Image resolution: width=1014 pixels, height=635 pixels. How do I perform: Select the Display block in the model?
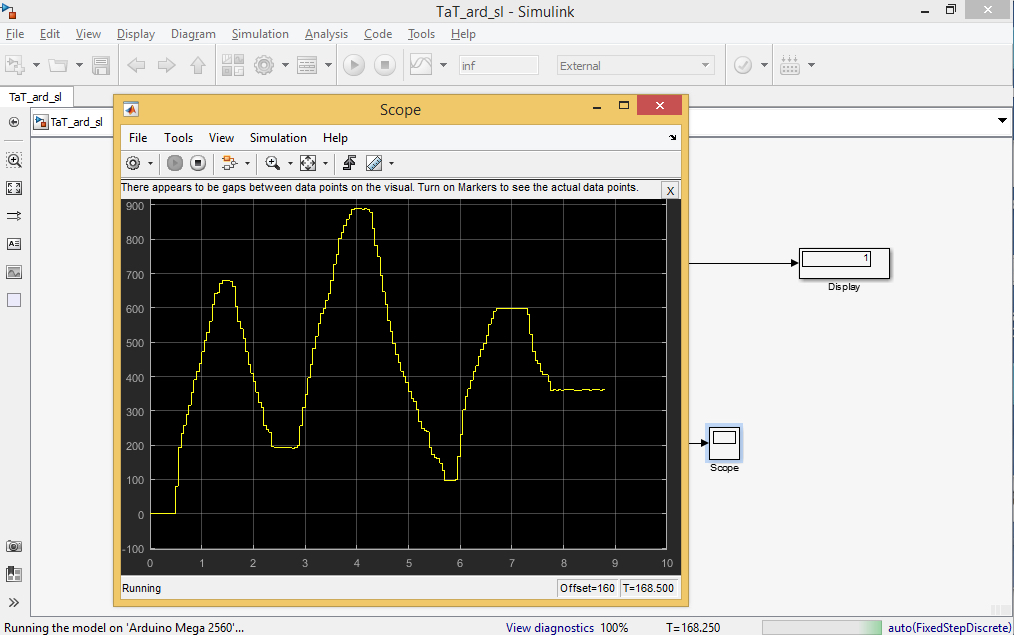coord(844,263)
